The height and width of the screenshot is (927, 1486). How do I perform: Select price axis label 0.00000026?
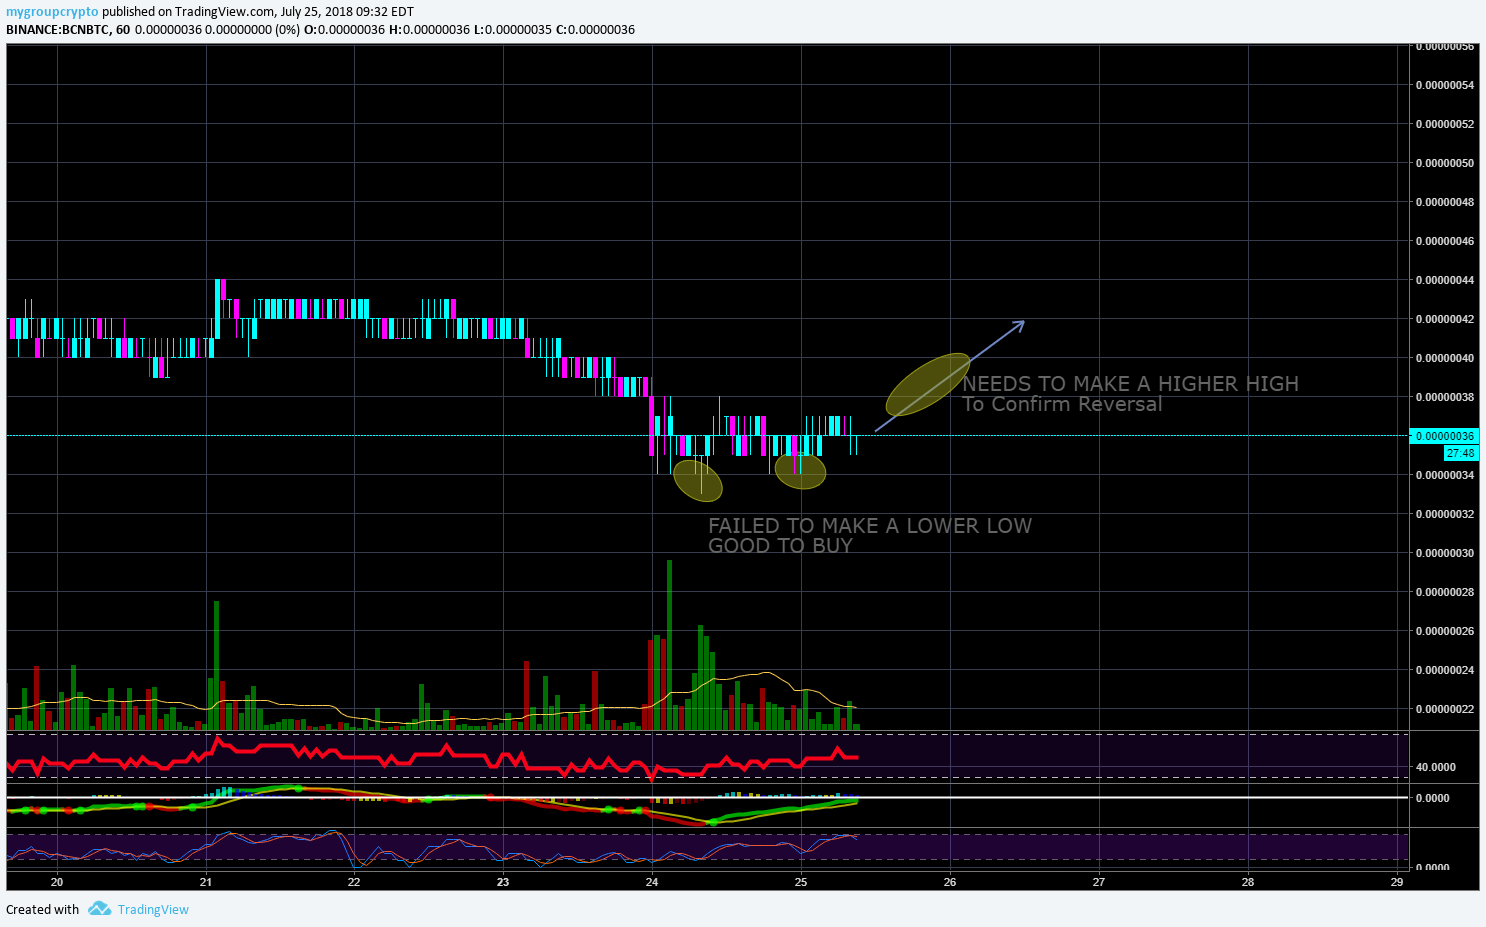click(1444, 631)
